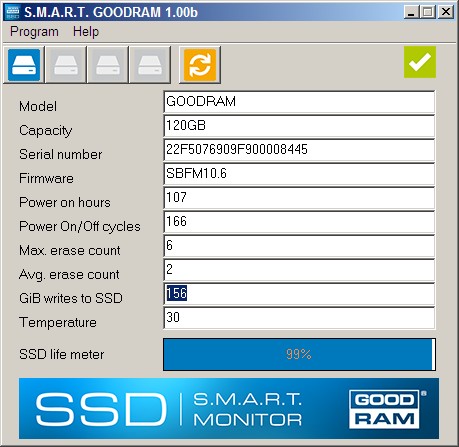
Task: Click the Power On/Off cycles label
Action: tap(80, 227)
